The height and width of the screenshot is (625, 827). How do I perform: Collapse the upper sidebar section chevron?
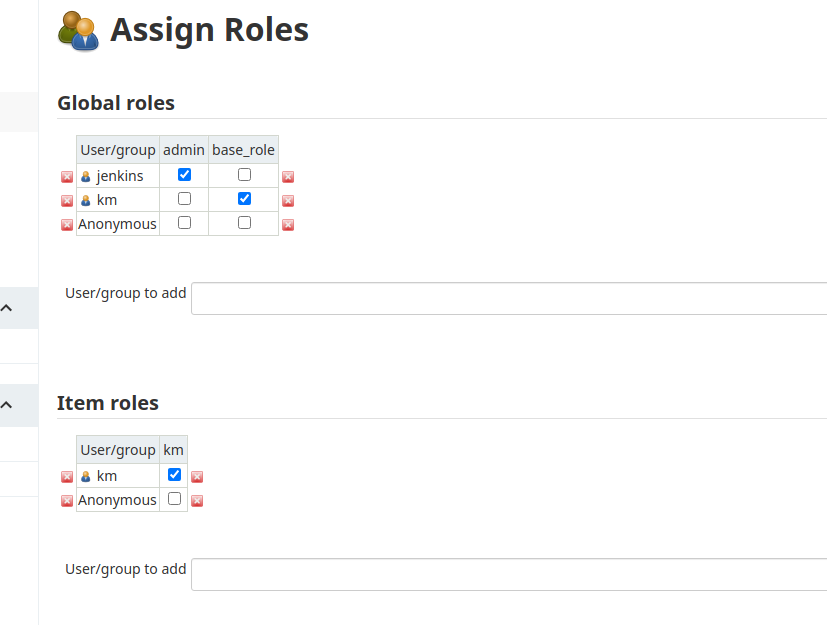click(x=7, y=308)
